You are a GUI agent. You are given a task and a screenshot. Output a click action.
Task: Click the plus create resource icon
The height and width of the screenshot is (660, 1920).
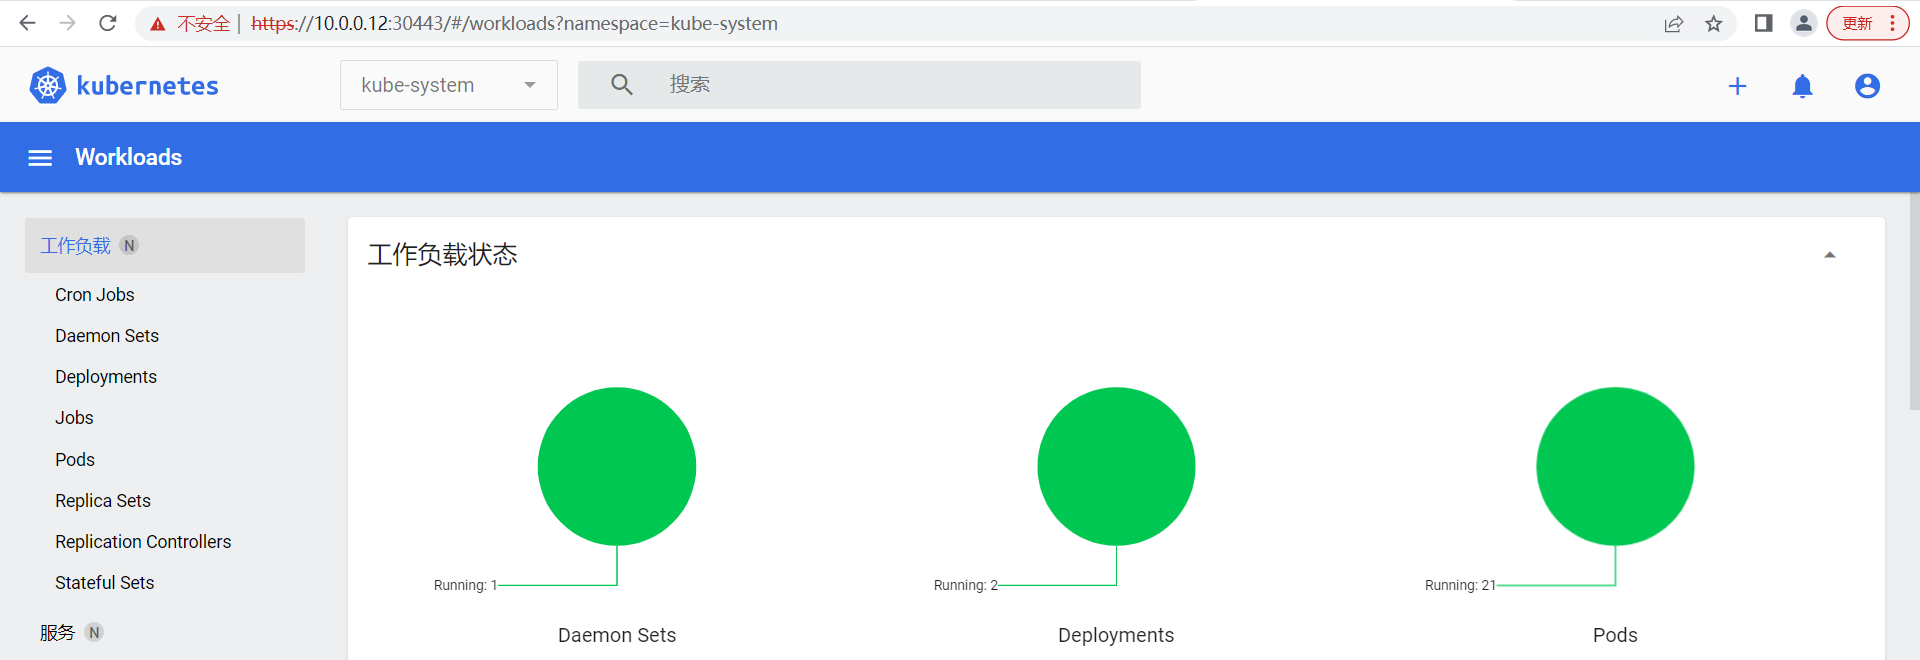[1737, 87]
